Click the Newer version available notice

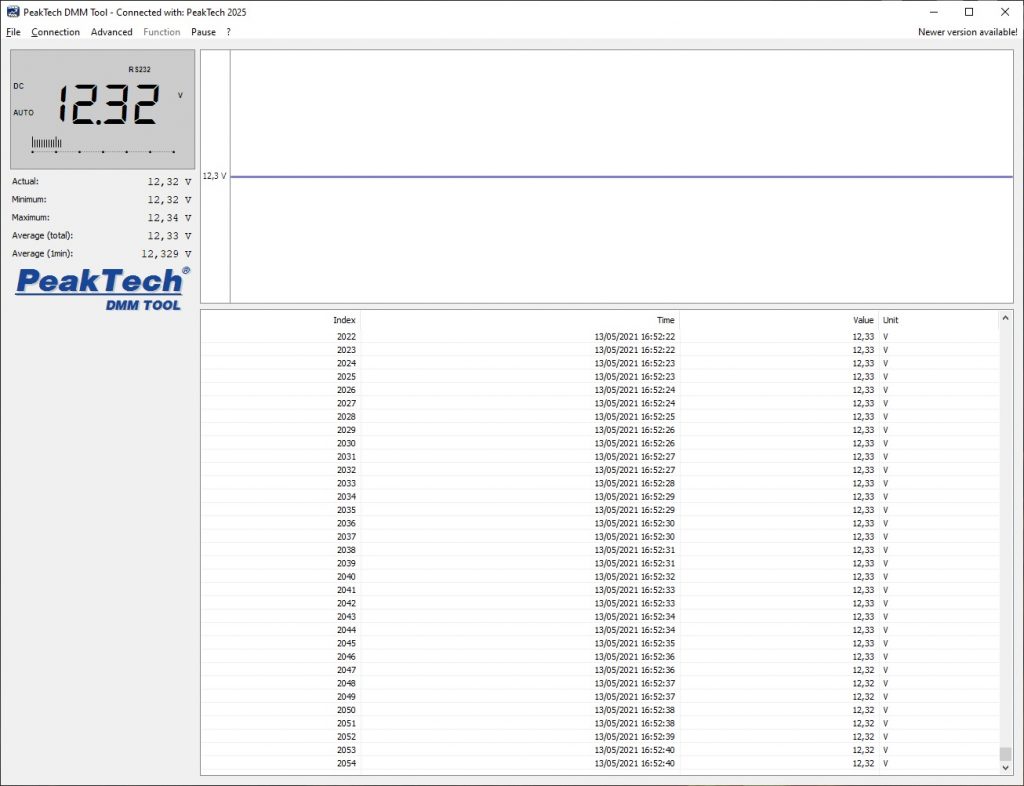click(967, 32)
